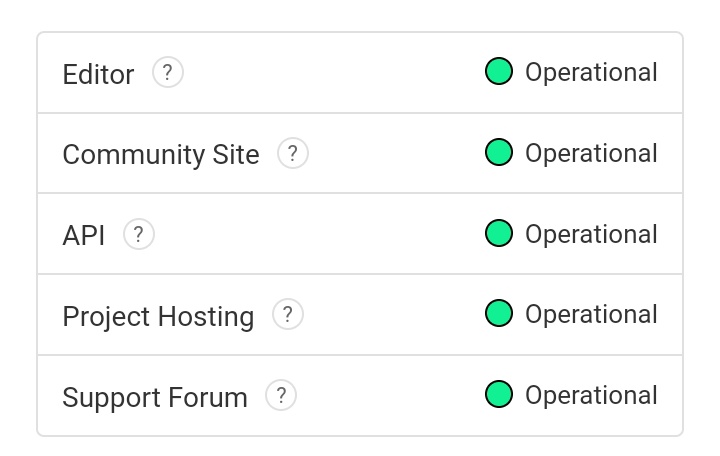
Task: Open the Project Hosting question mark icon
Action: pyautogui.click(x=287, y=314)
